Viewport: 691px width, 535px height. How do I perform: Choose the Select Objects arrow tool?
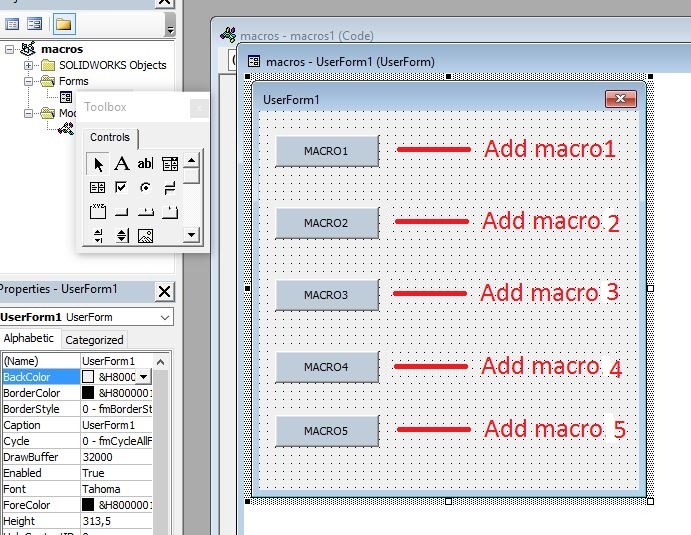pos(98,164)
